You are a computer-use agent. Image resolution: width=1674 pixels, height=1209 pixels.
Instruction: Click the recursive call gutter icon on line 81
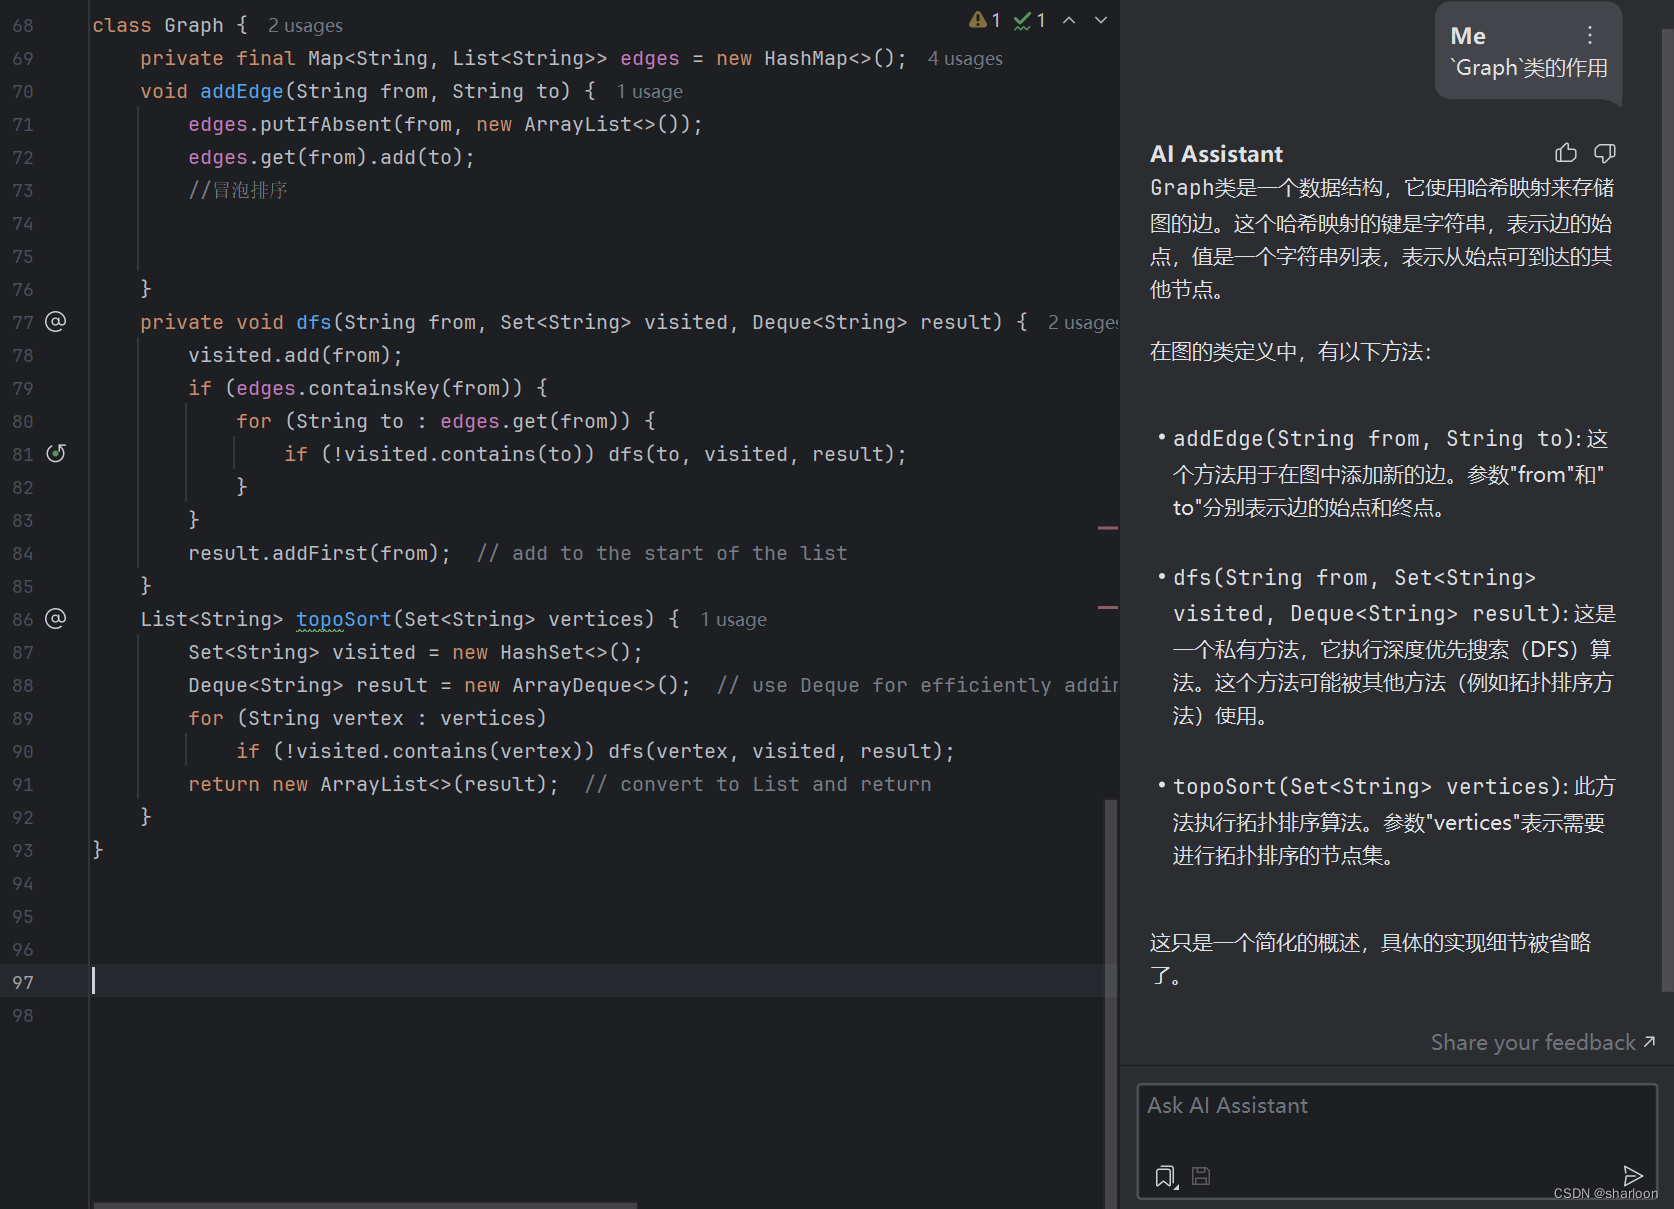[x=56, y=453]
